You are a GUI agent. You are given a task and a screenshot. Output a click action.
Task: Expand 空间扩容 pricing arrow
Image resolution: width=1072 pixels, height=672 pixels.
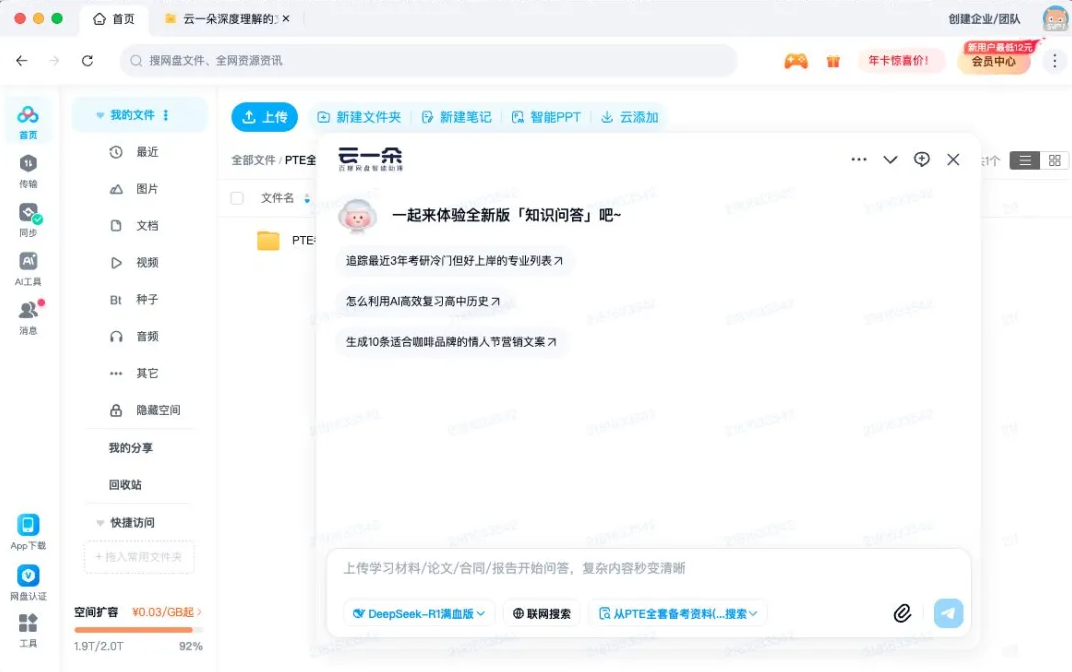click(x=199, y=612)
